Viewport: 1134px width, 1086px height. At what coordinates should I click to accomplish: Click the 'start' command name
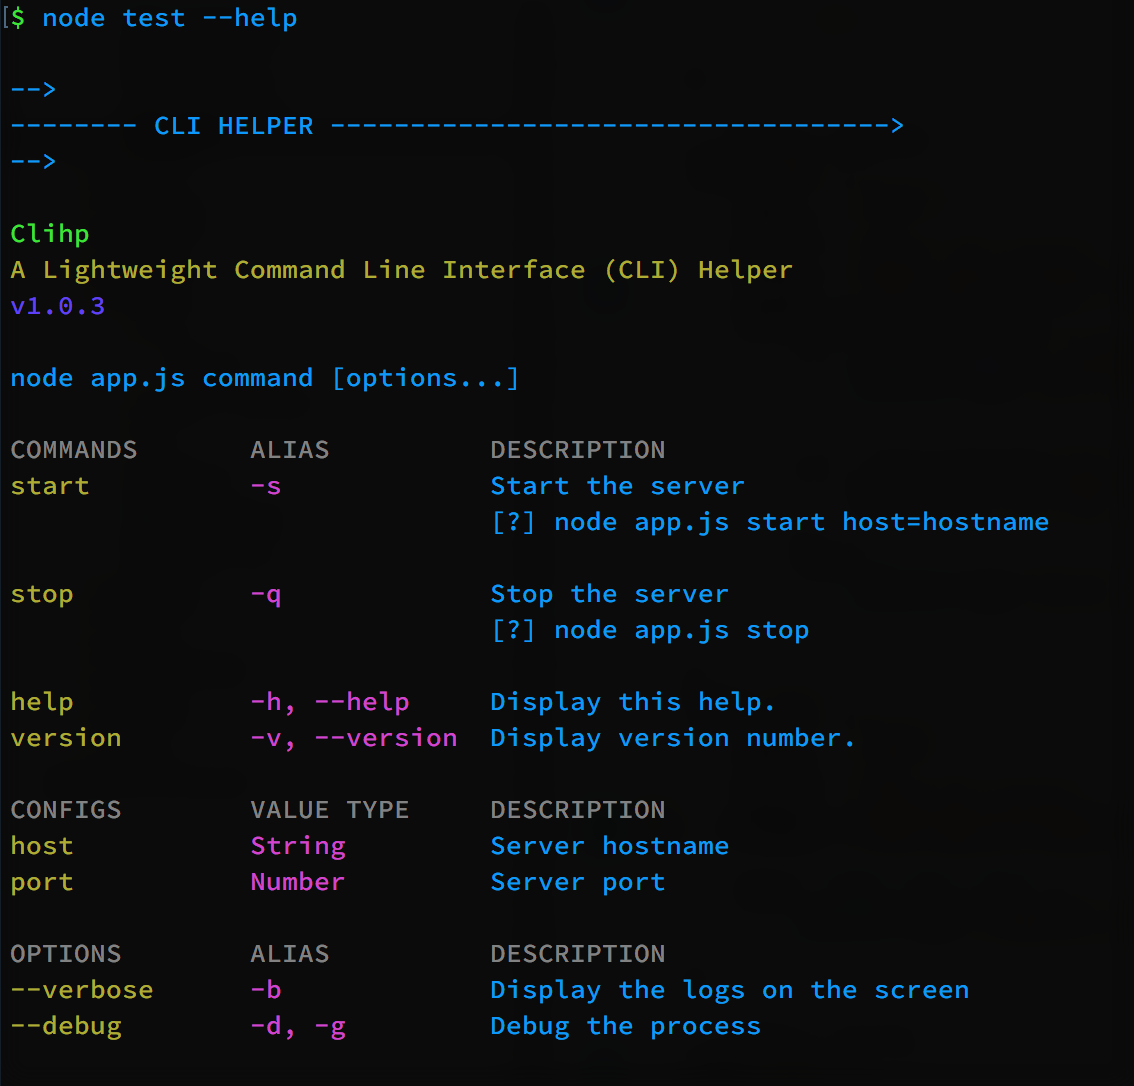[x=50, y=486]
